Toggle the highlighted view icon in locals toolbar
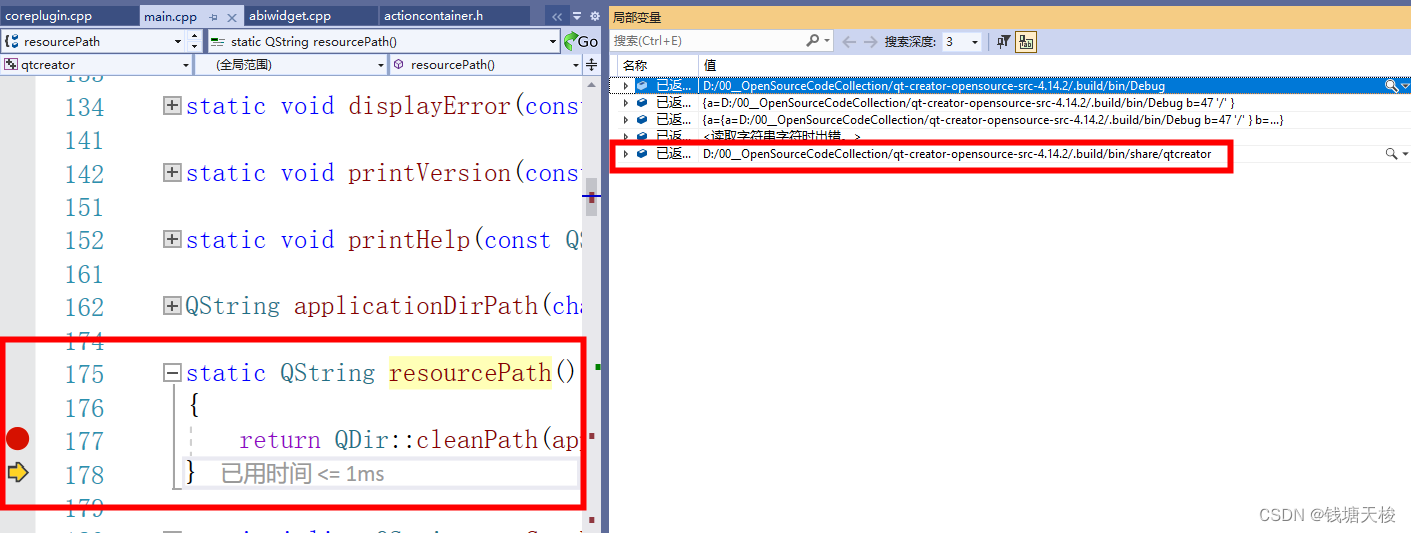1411x533 pixels. (x=1026, y=41)
